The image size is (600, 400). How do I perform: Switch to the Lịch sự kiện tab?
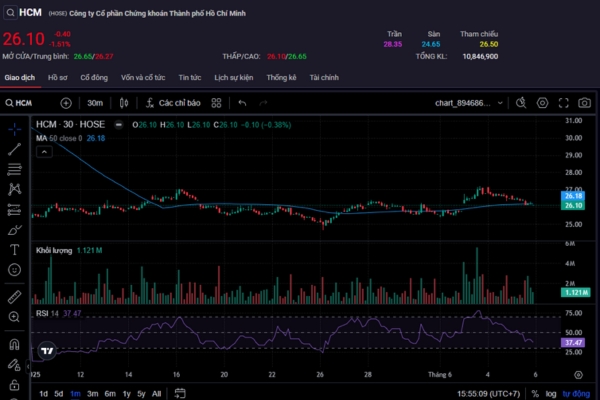tap(234, 78)
